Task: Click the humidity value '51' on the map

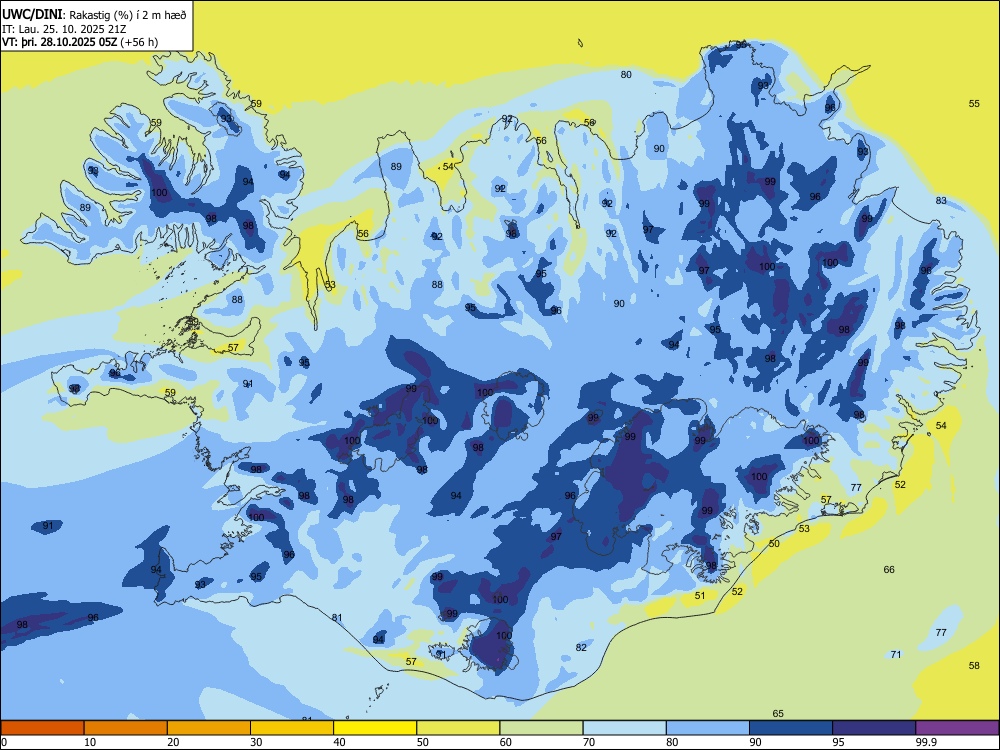Action: pos(700,595)
